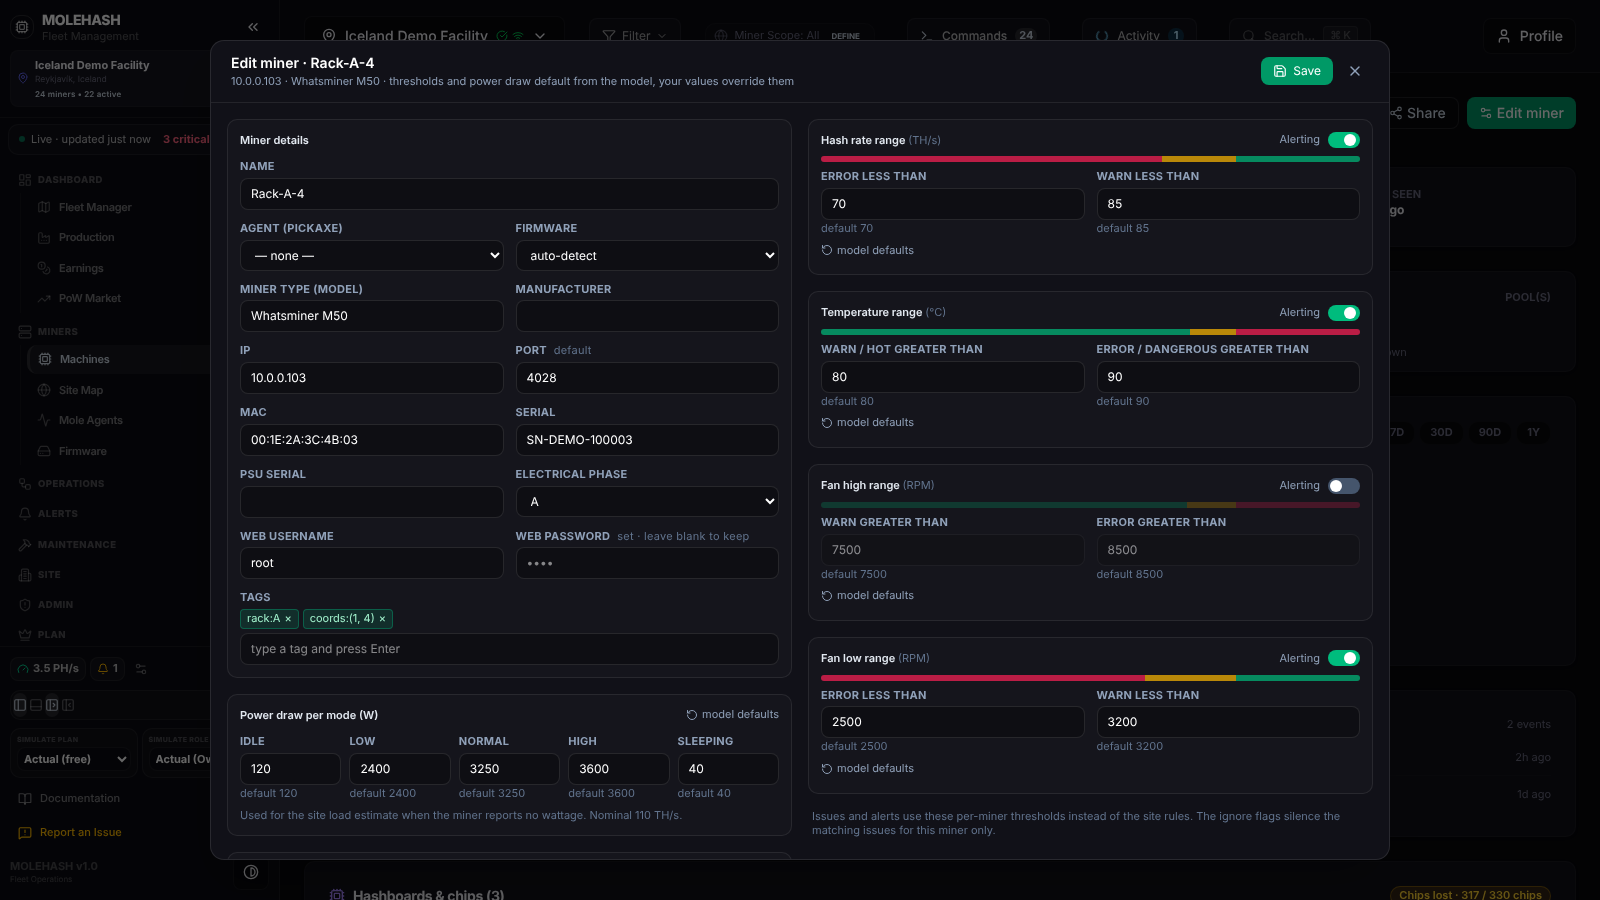The image size is (1600, 900).
Task: Open Mole Agents in the sidebar
Action: point(90,420)
